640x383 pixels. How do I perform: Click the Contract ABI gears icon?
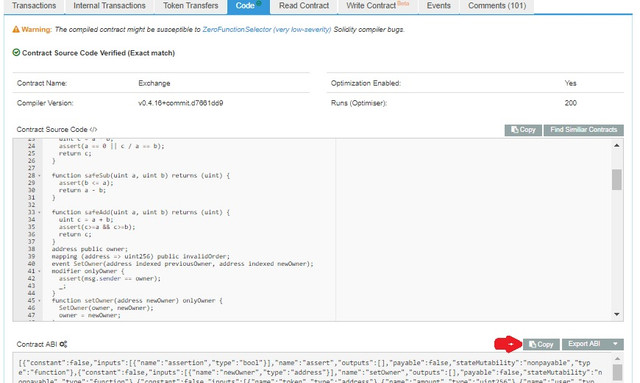(63, 344)
